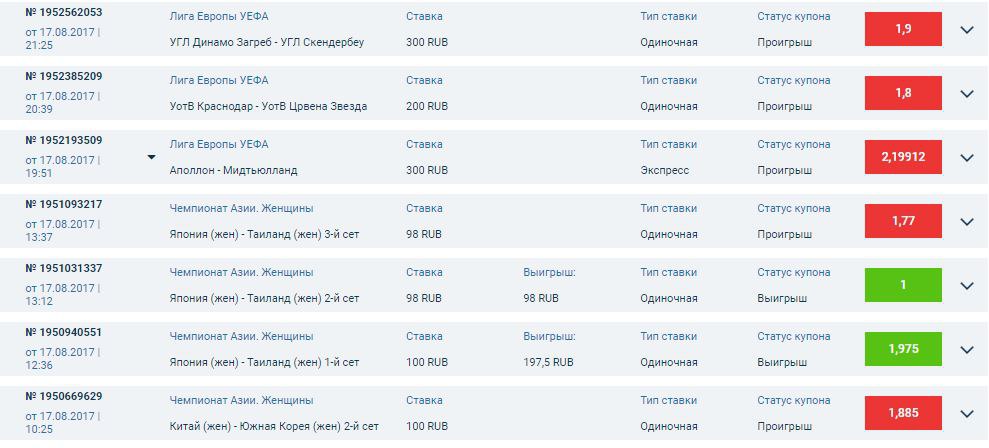
Task: Expand chevron for Китай - Южная Корея bet
Action: (966, 414)
